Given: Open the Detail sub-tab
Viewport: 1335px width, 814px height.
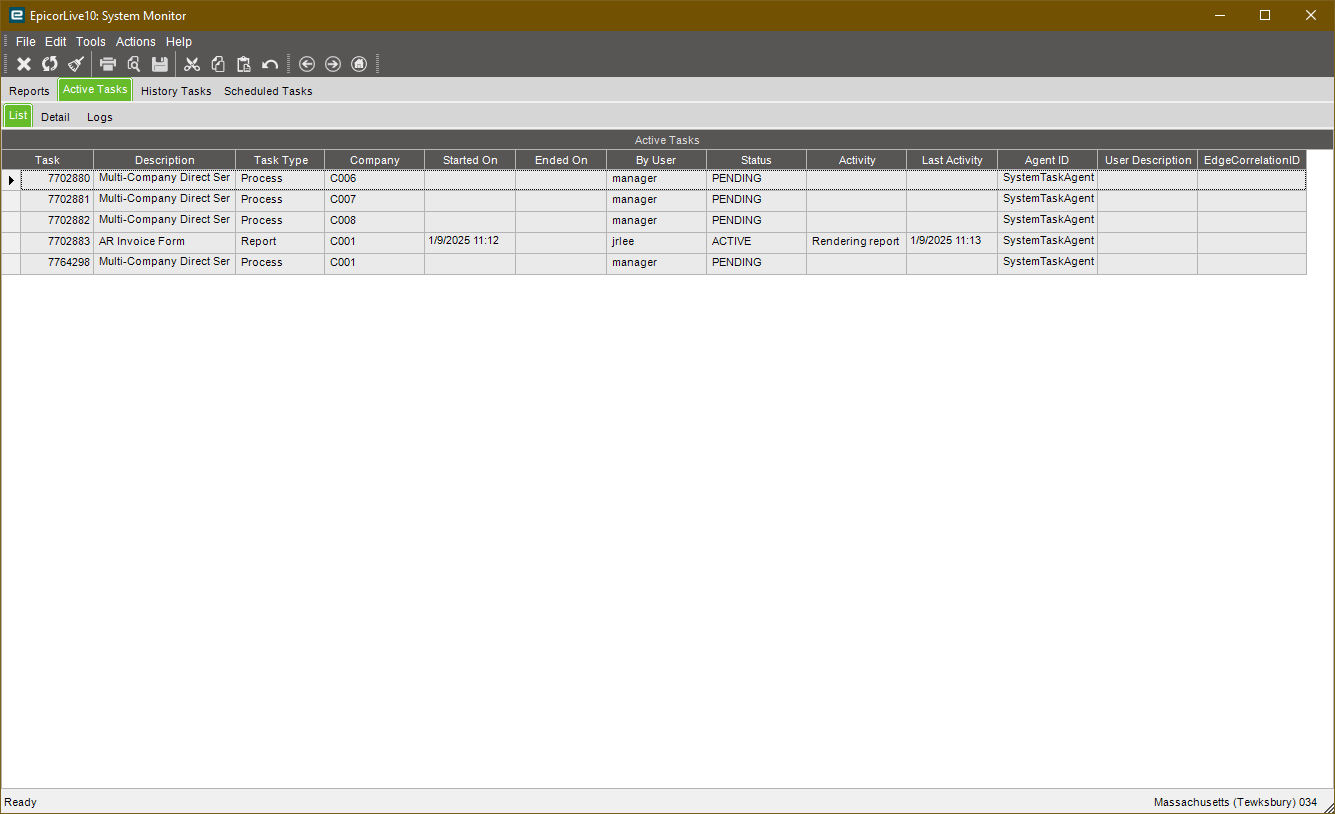Looking at the screenshot, I should pyautogui.click(x=56, y=117).
